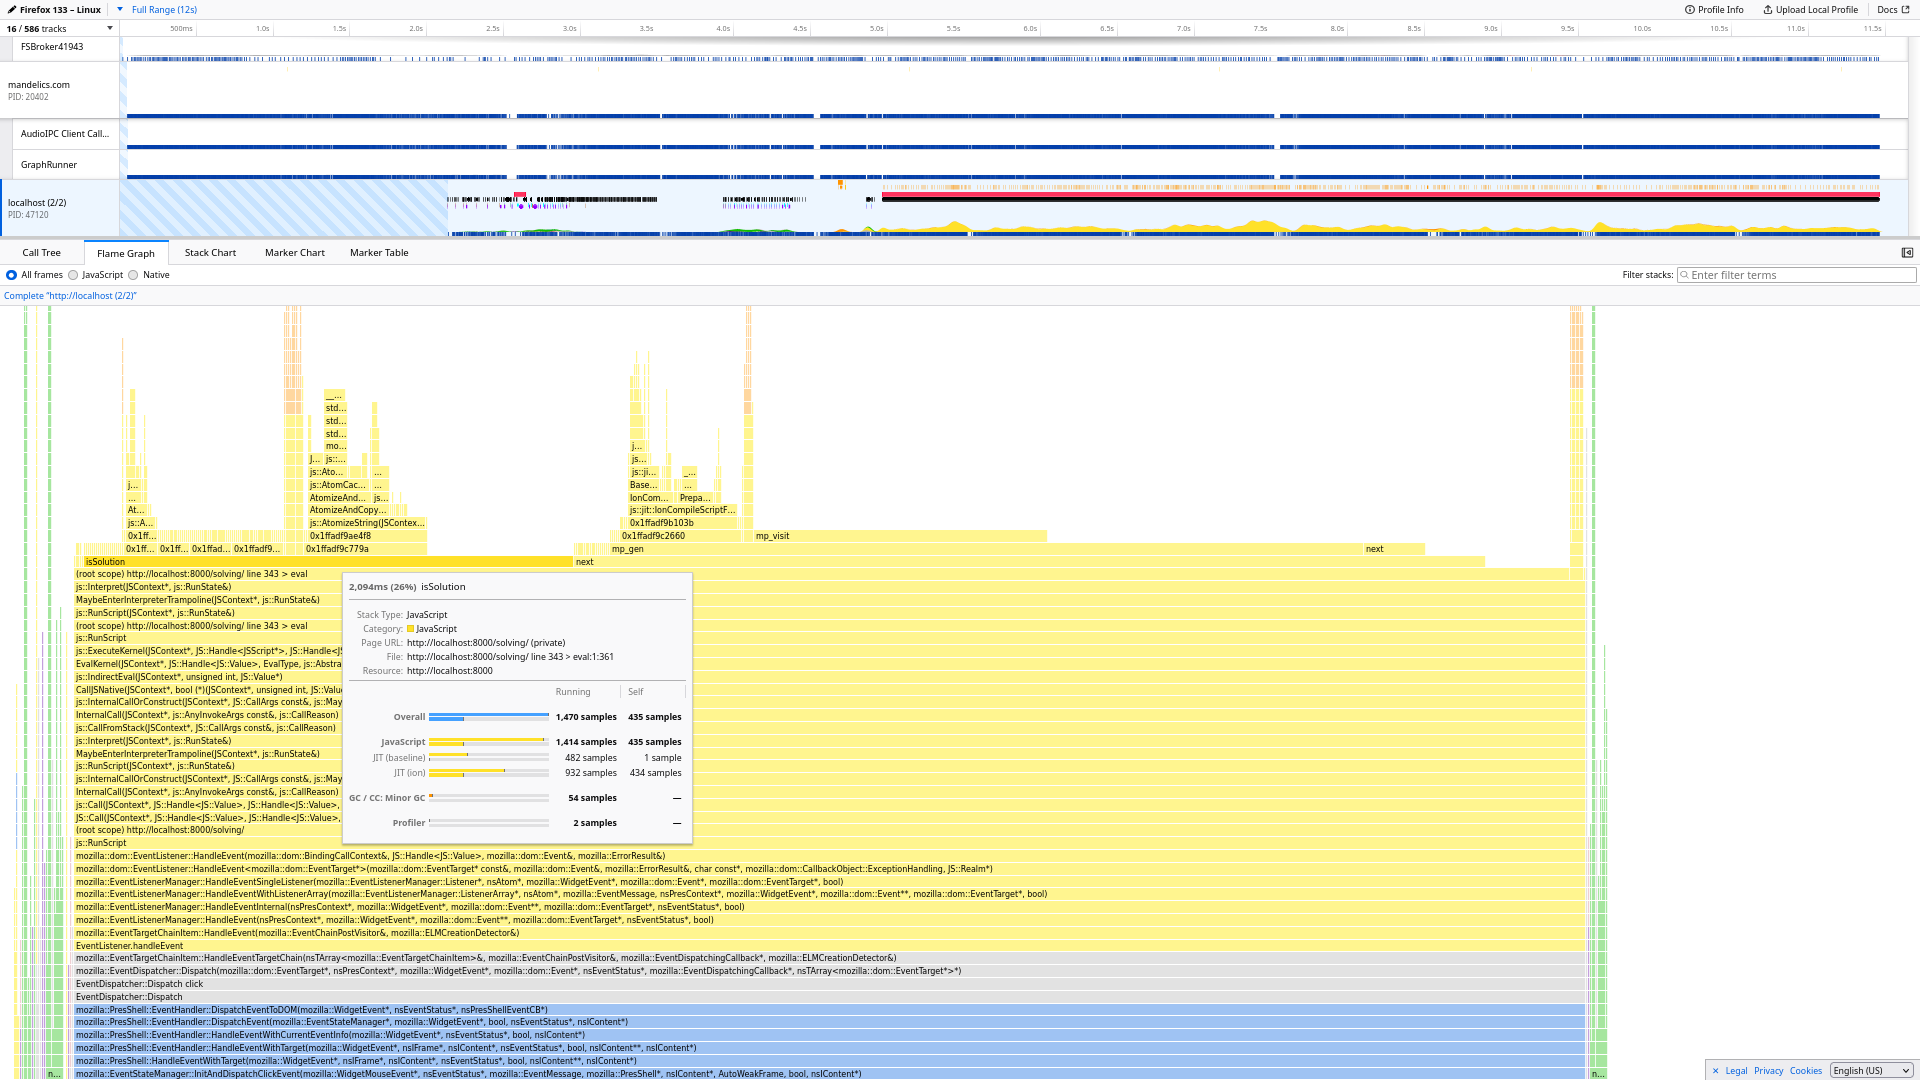The height and width of the screenshot is (1080, 1920).
Task: Select the JavaScript radio button
Action: click(73, 275)
